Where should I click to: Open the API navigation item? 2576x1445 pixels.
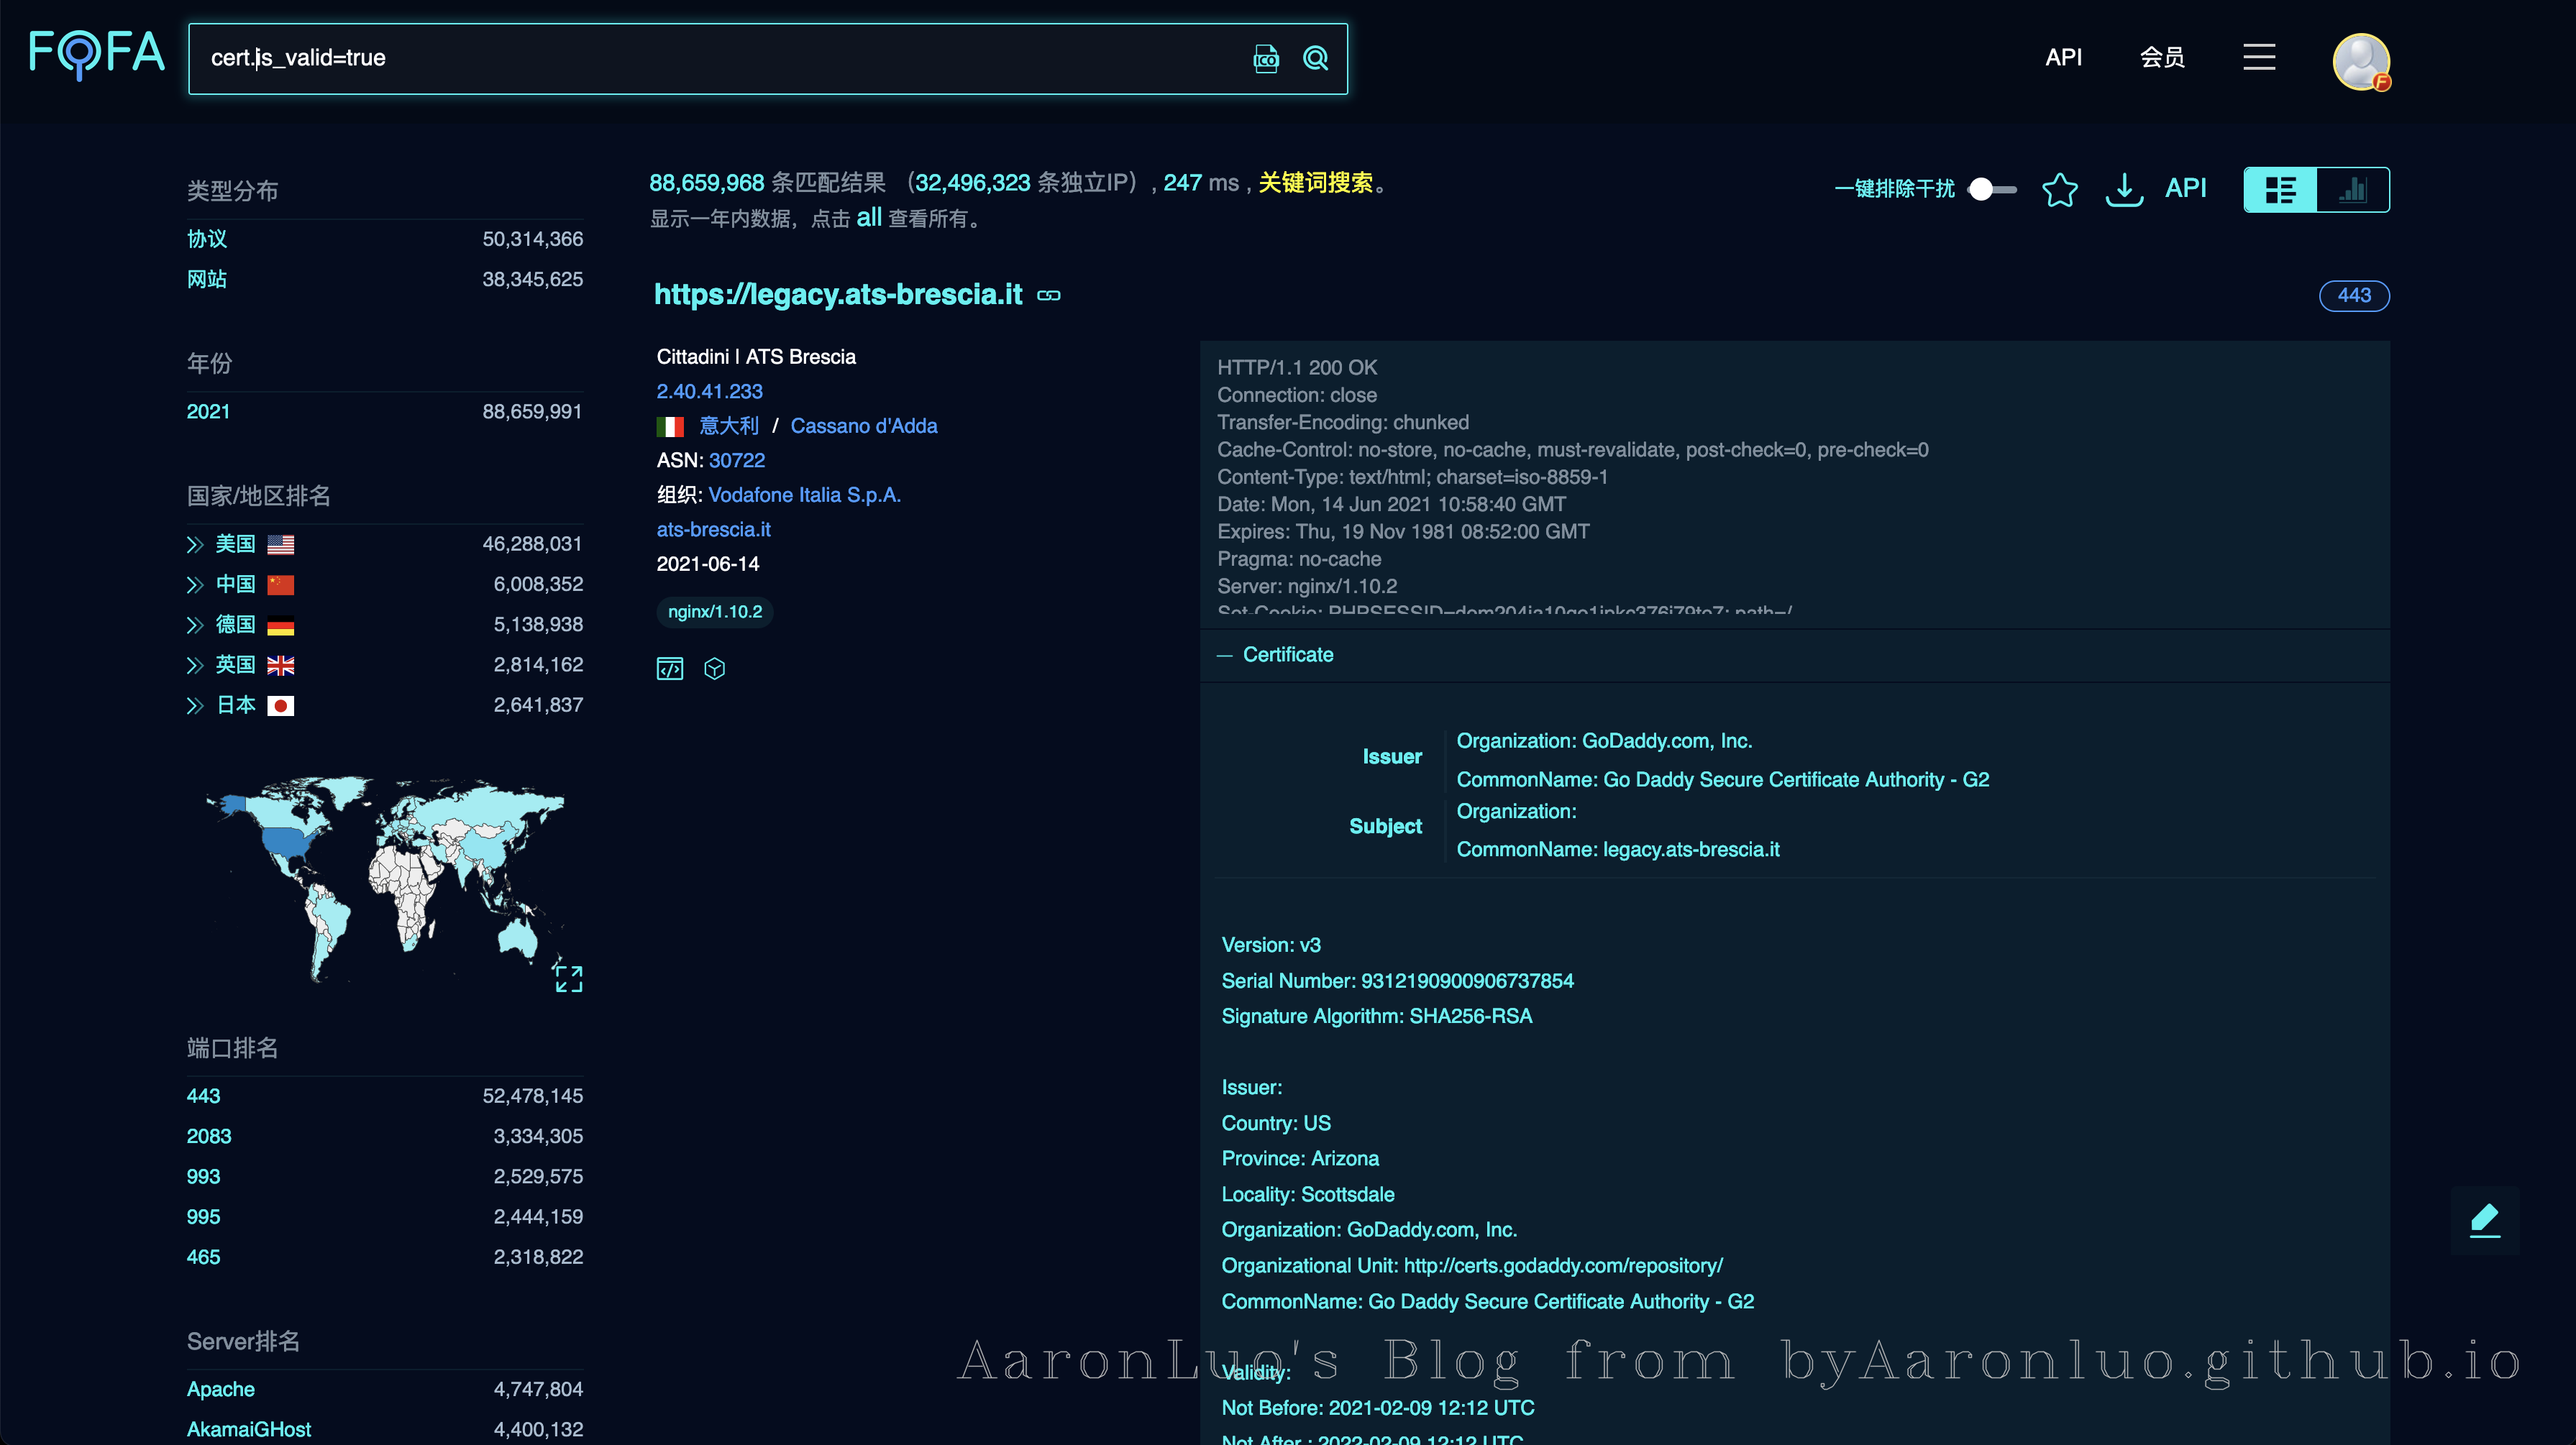[2063, 57]
